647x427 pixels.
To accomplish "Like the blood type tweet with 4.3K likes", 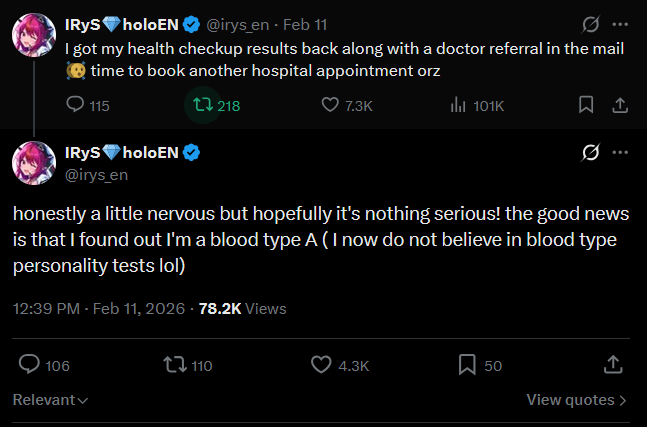I will [x=340, y=365].
